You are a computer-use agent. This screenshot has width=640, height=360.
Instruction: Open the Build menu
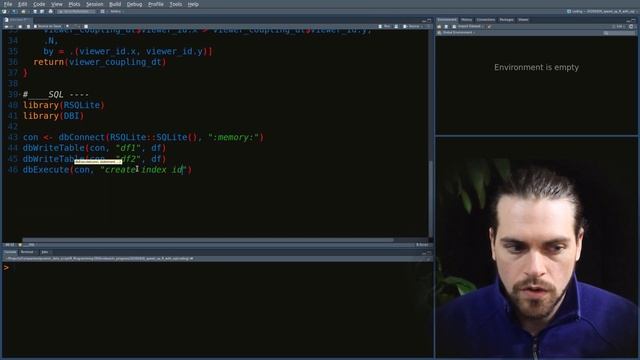(115, 4)
